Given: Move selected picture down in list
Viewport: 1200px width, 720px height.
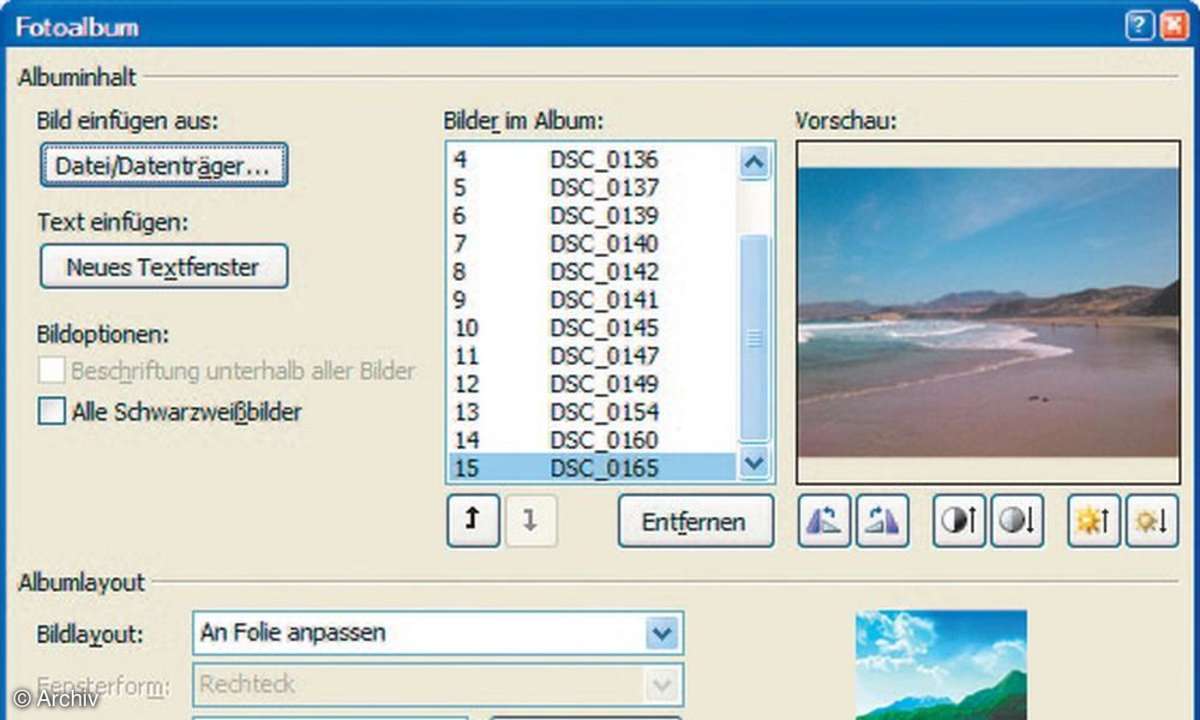Looking at the screenshot, I should coord(531,520).
